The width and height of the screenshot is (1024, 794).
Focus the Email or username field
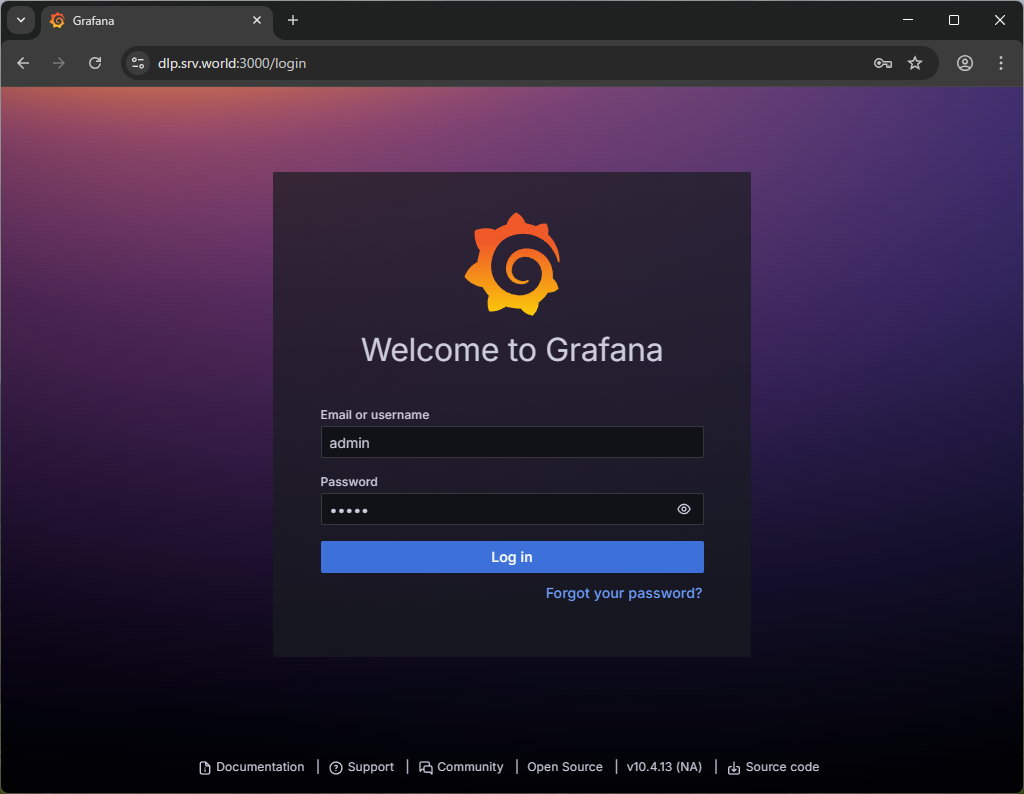pyautogui.click(x=511, y=442)
